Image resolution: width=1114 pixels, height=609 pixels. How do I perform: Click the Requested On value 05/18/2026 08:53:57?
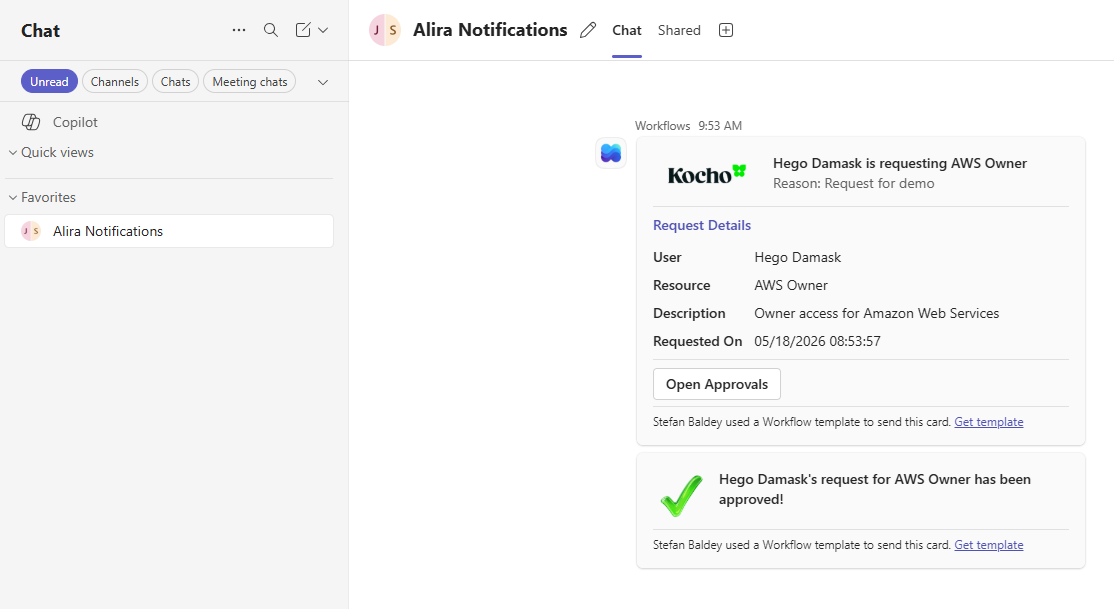[x=817, y=341]
